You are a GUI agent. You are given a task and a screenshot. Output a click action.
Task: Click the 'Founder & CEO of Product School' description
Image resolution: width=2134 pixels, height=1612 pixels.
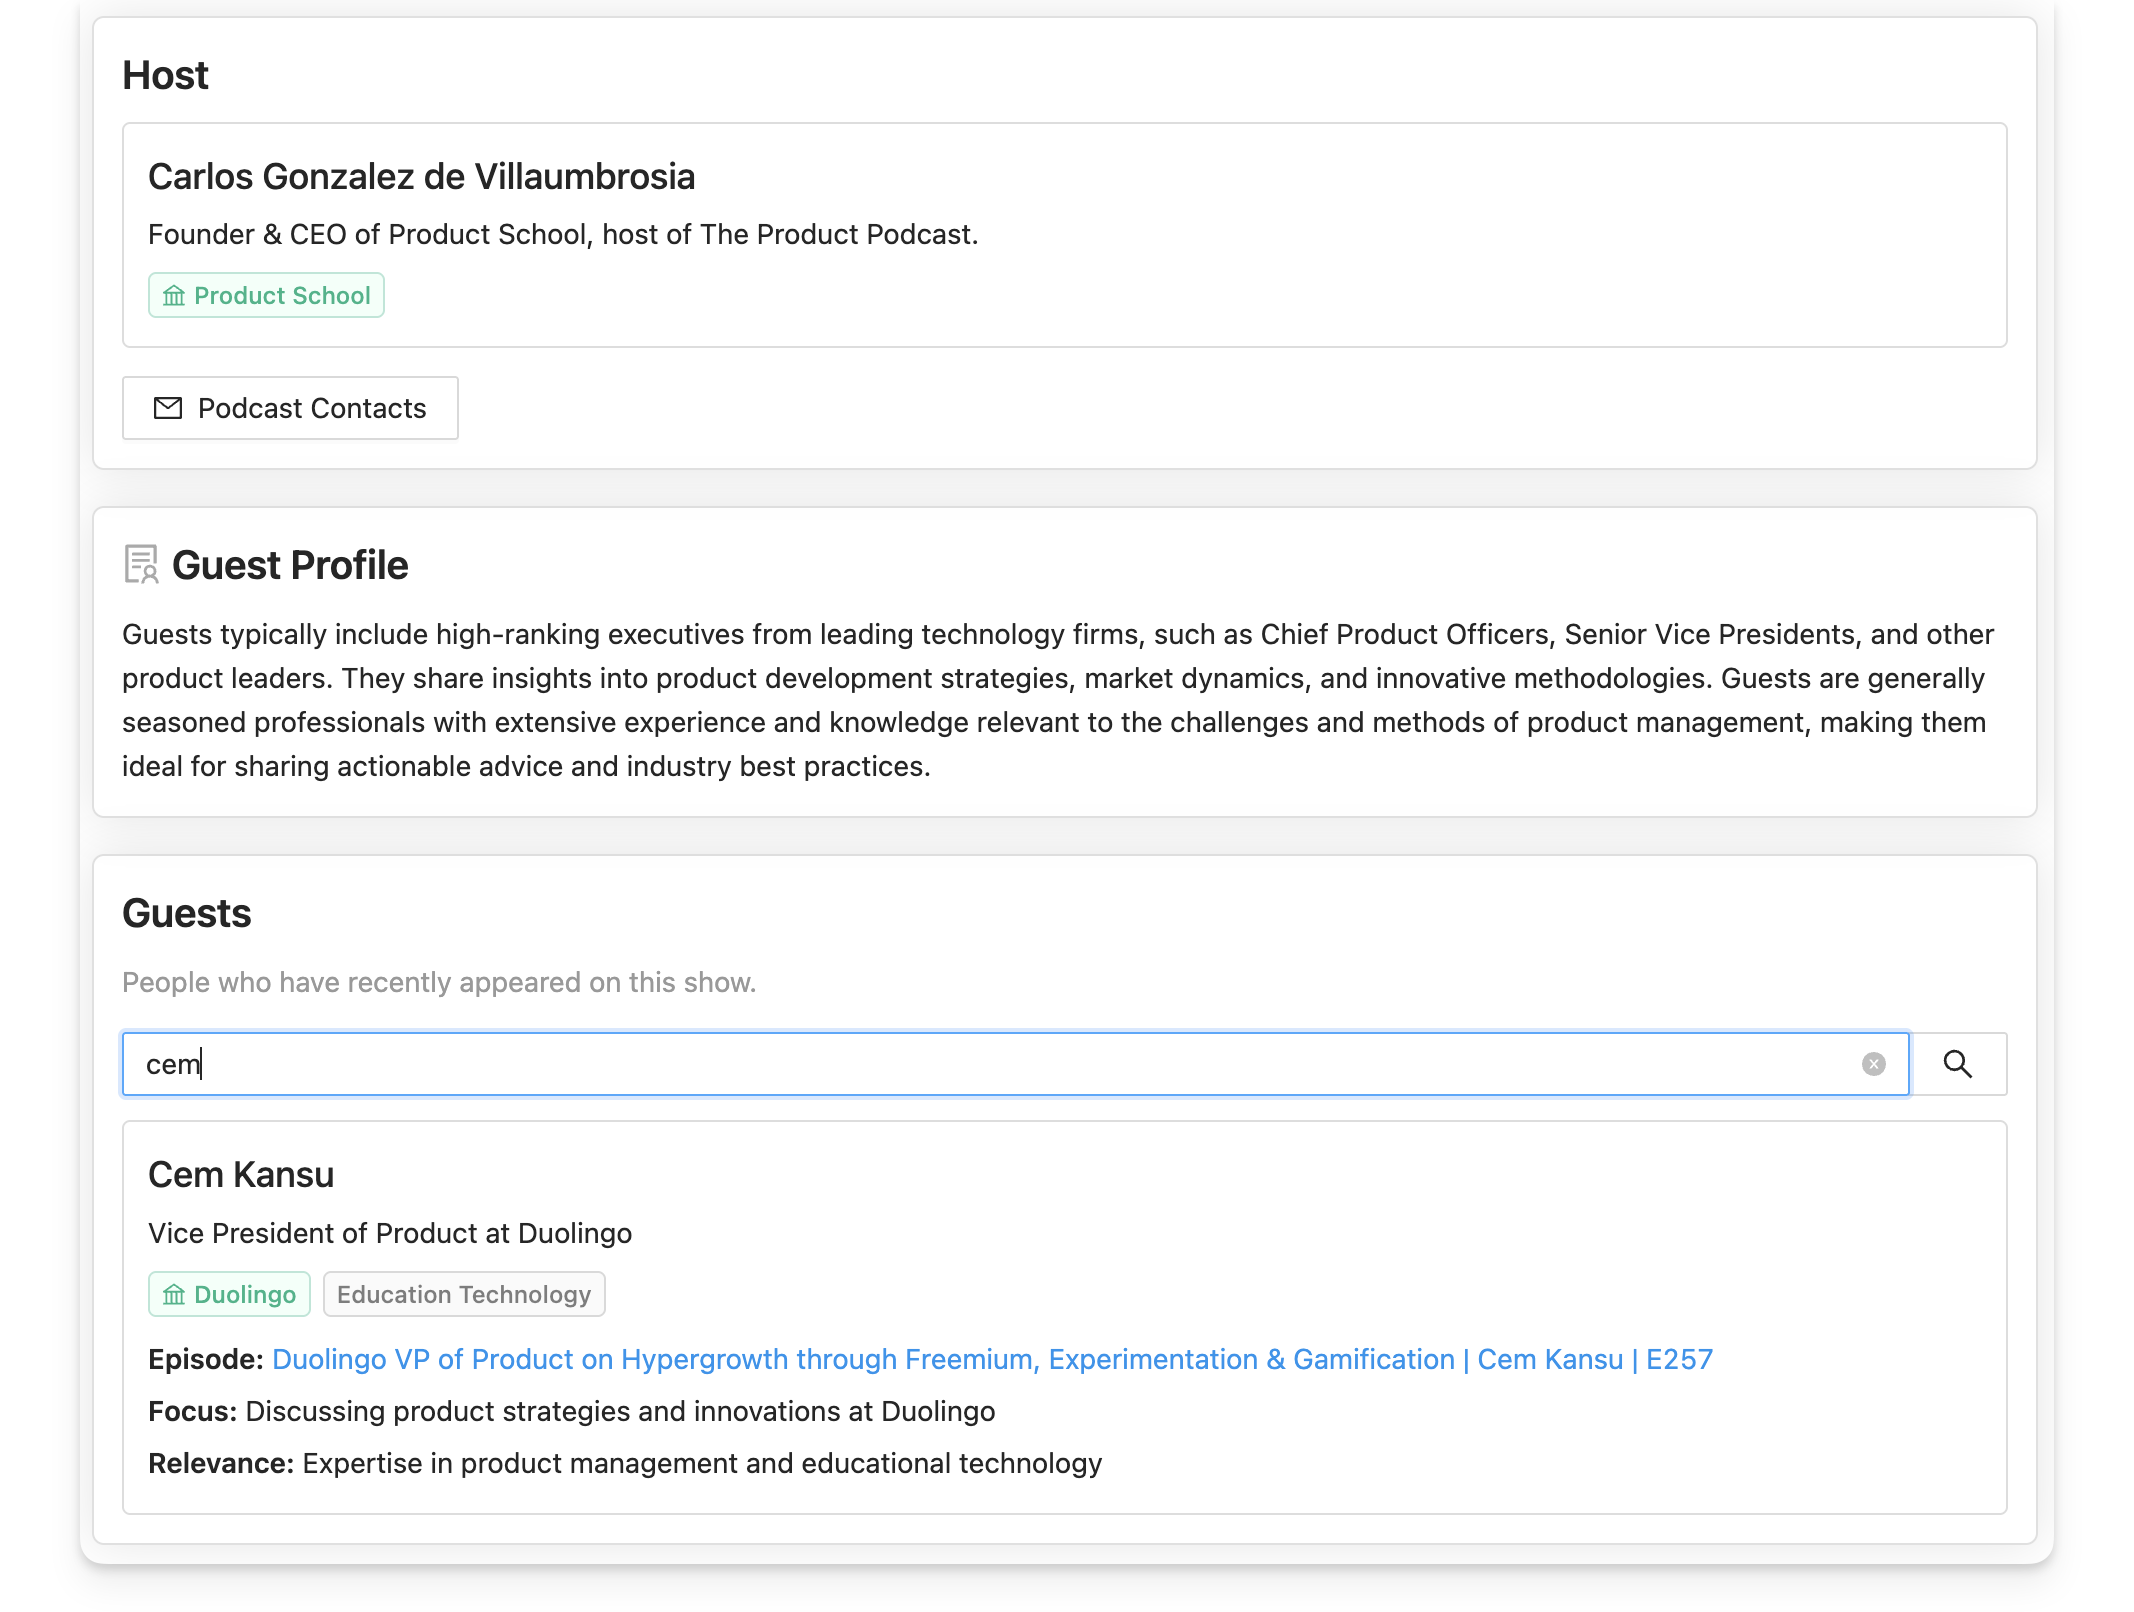(563, 234)
